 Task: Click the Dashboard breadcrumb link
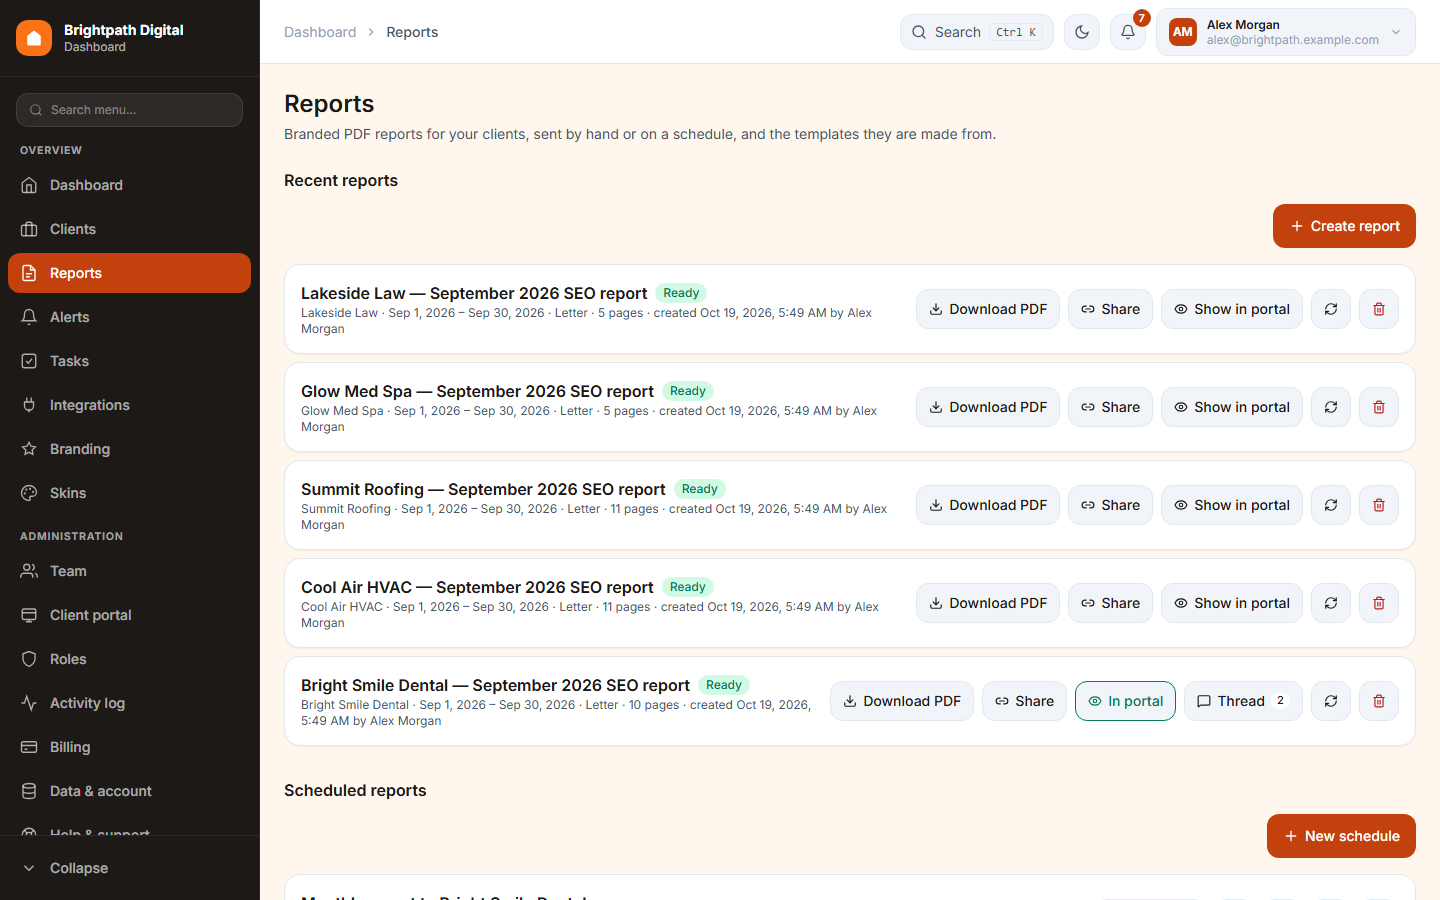320,32
